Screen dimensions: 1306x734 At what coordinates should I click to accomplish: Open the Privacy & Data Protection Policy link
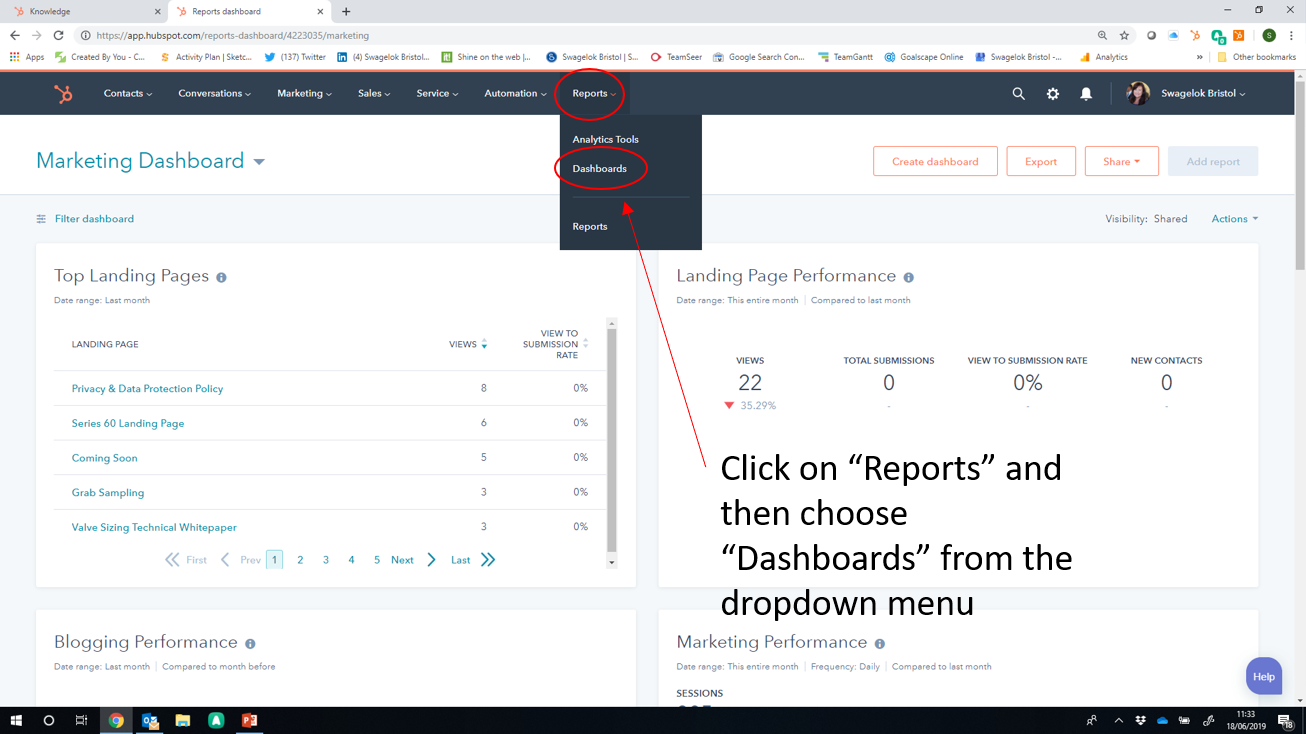click(x=147, y=389)
